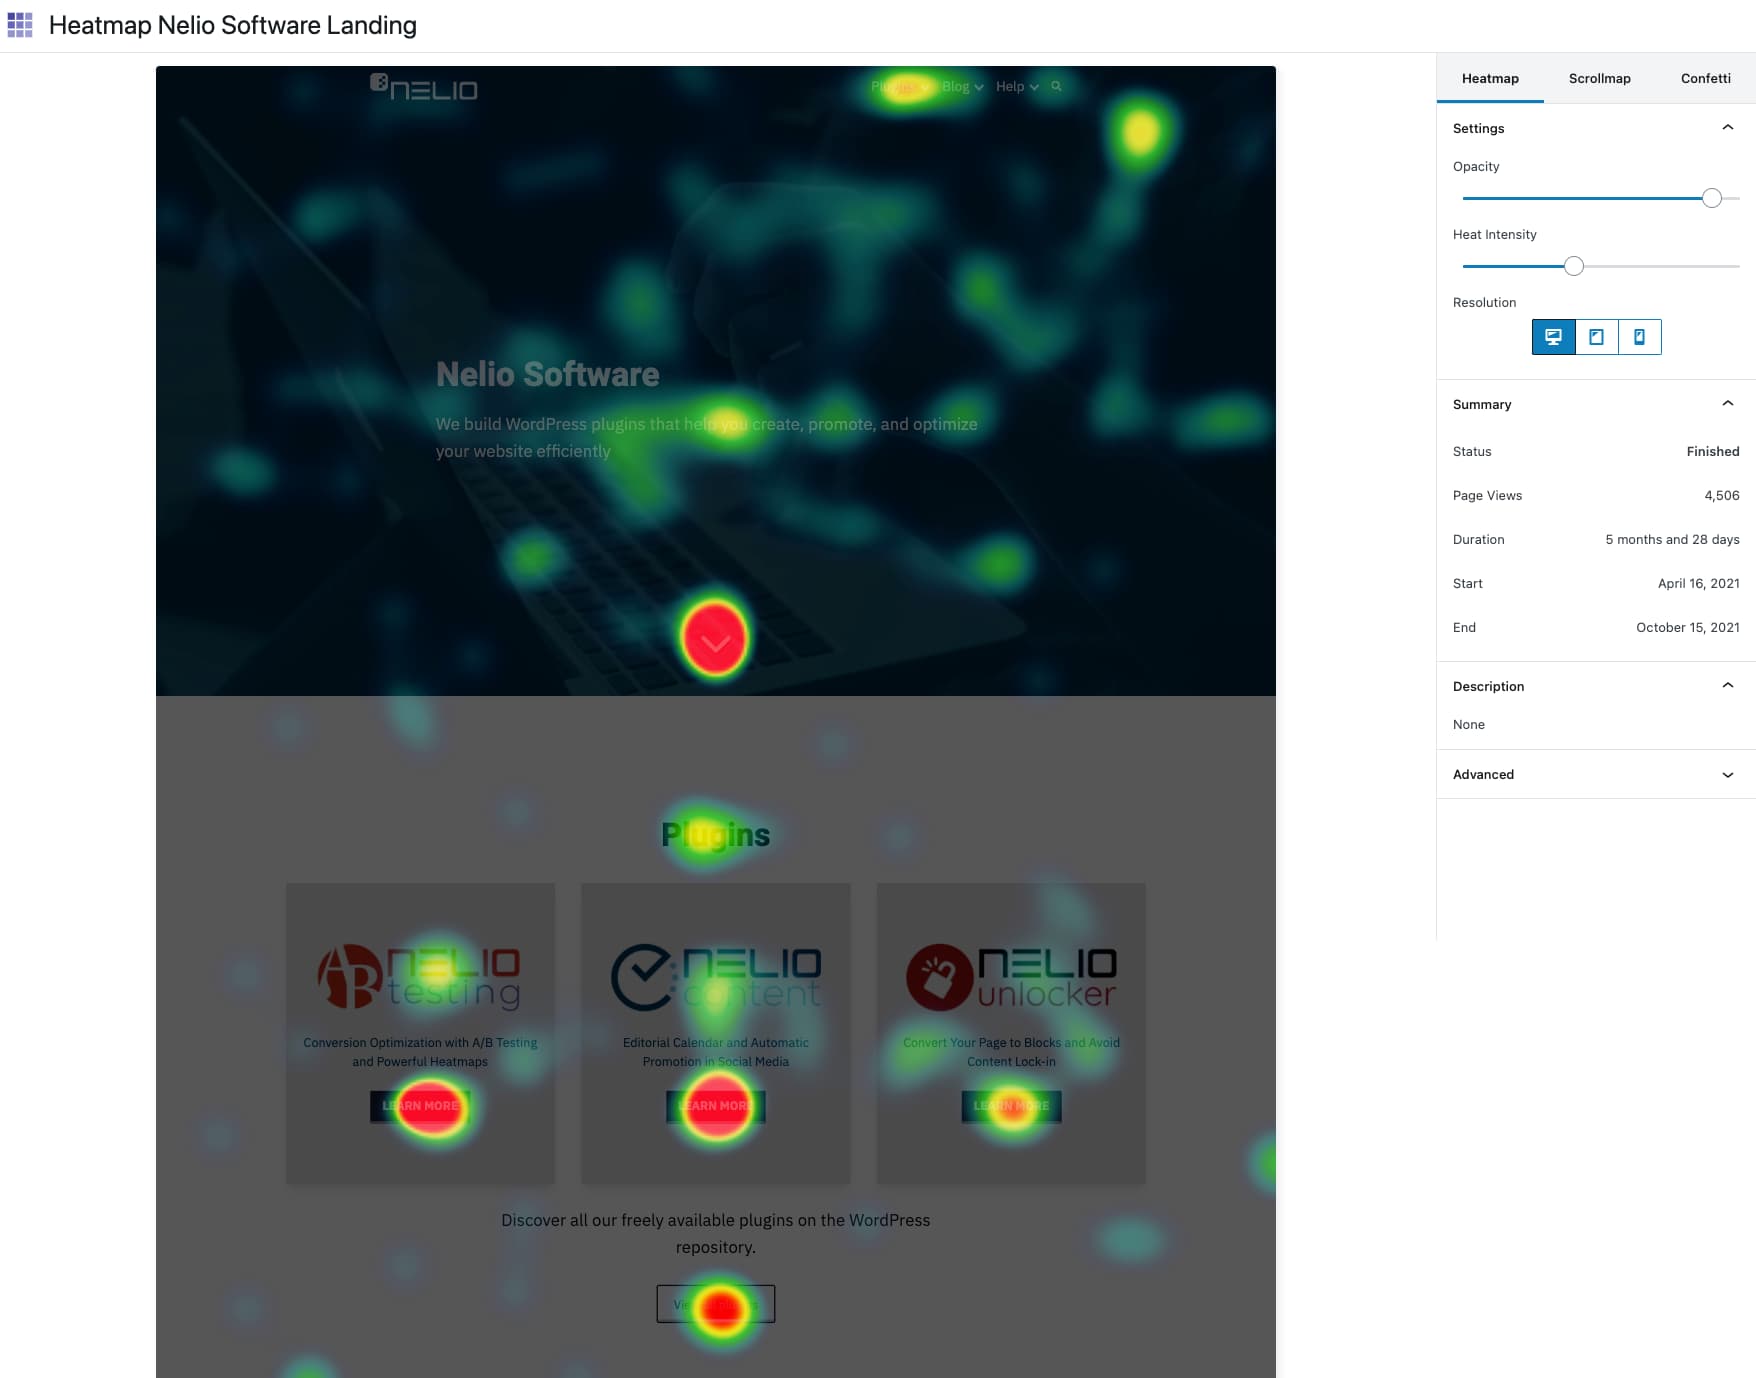Viewport: 1756px width, 1378px height.
Task: Click the End date October 15, 2021
Action: [x=1687, y=628]
